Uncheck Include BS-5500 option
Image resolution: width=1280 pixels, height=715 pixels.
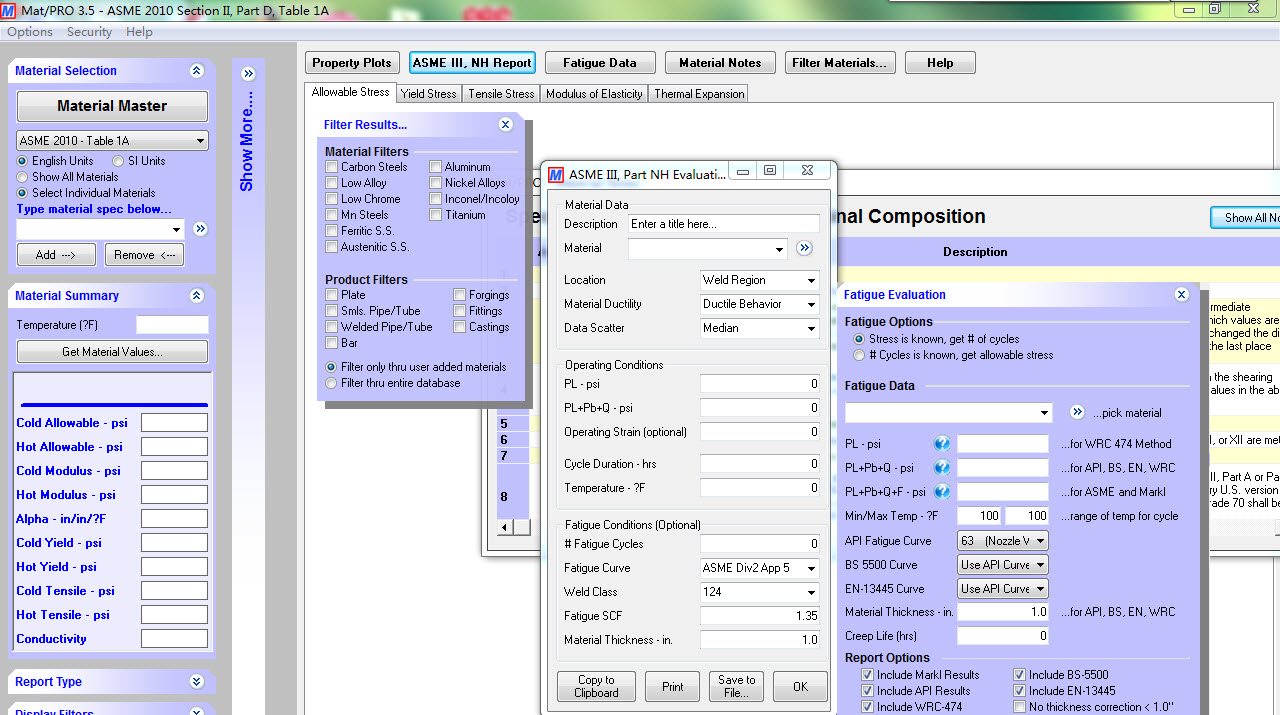click(1019, 675)
